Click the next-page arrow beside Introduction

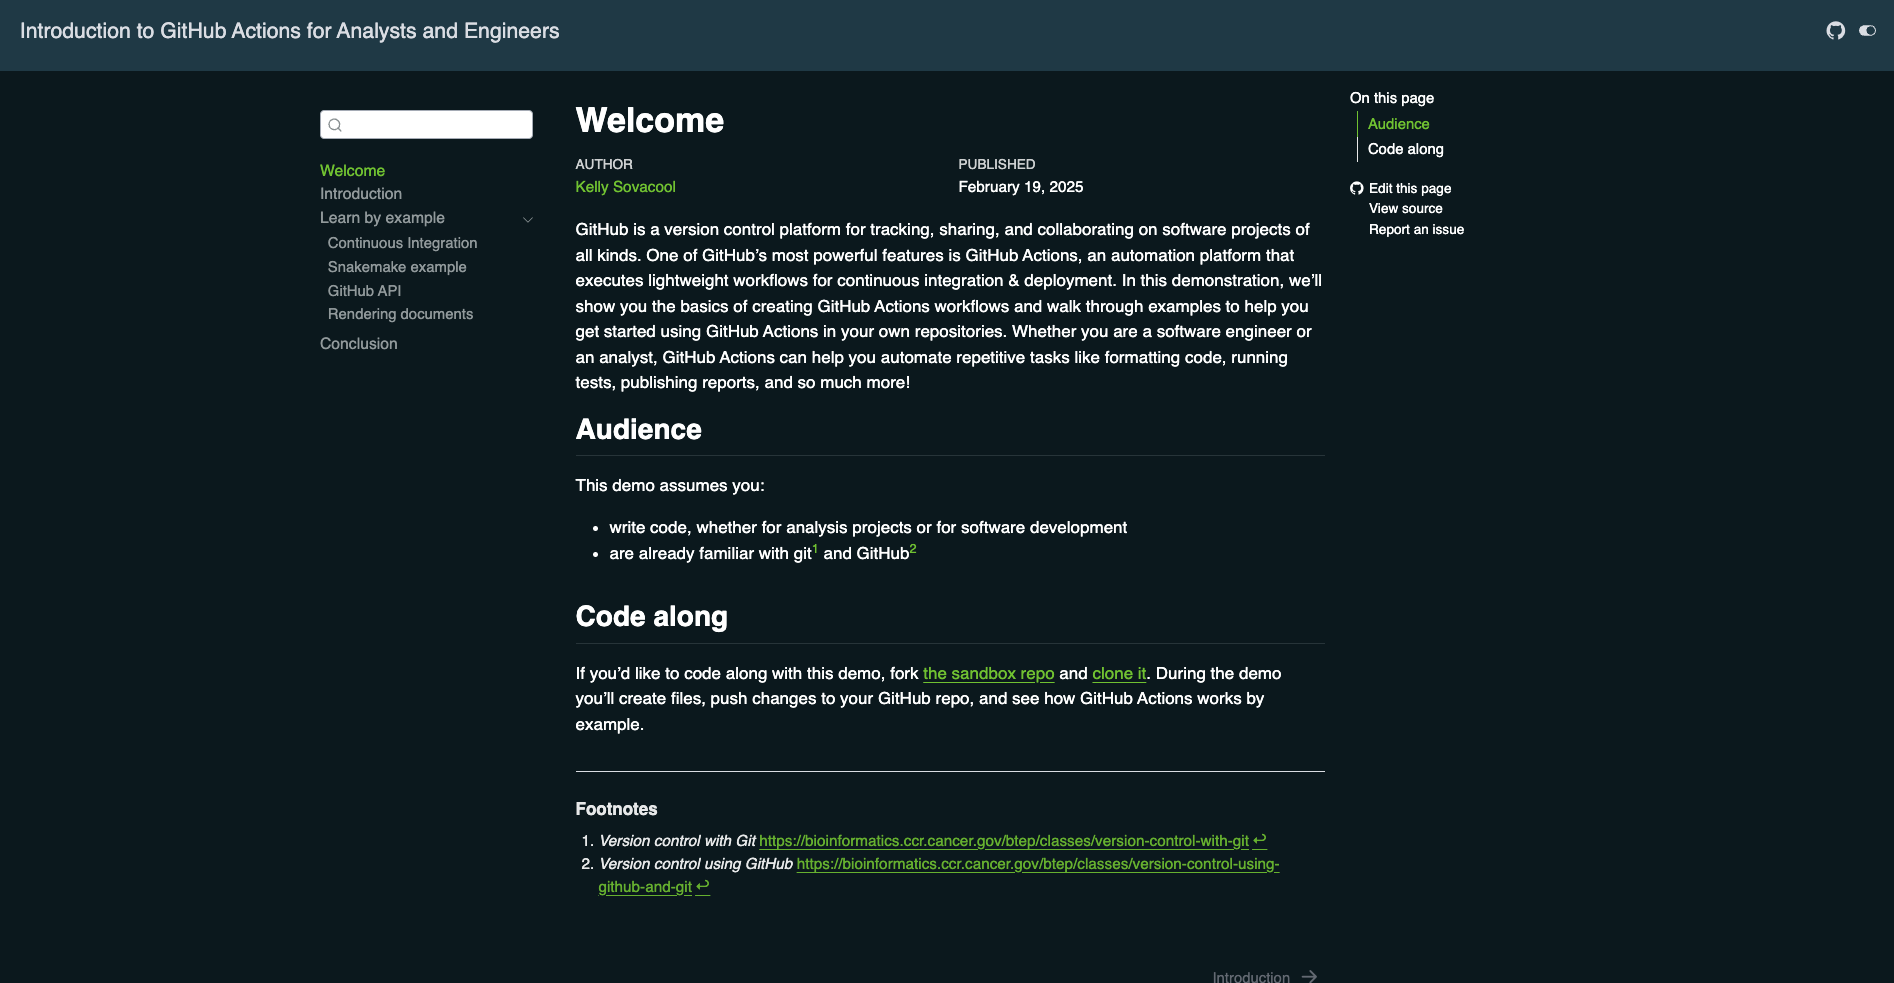(x=1309, y=976)
